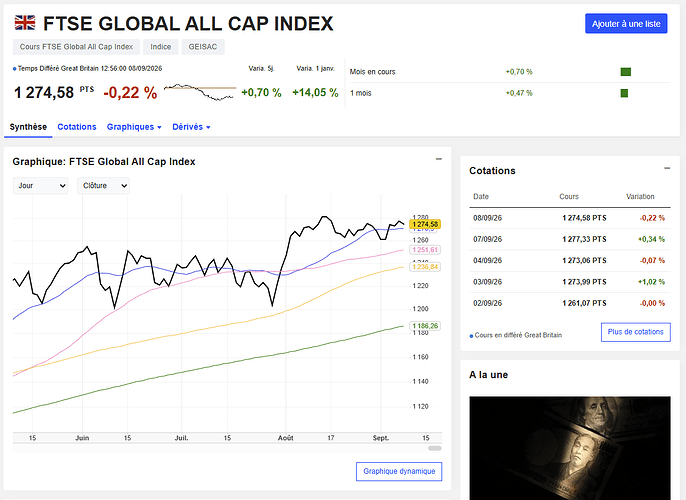Click the chart's horizontal scrollbar handle
Screen dimensions: 686x500
coord(434,448)
